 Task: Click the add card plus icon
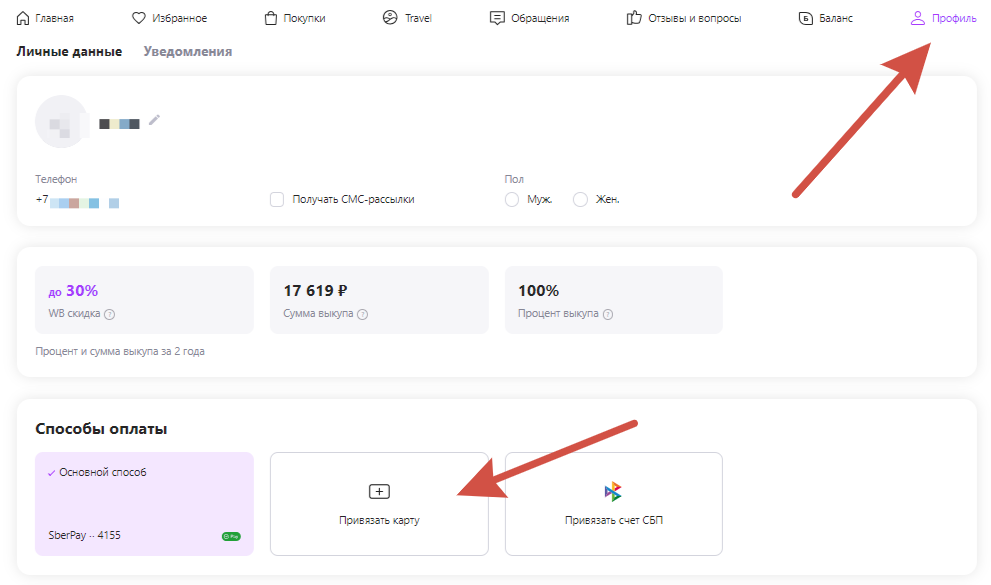pos(379,491)
